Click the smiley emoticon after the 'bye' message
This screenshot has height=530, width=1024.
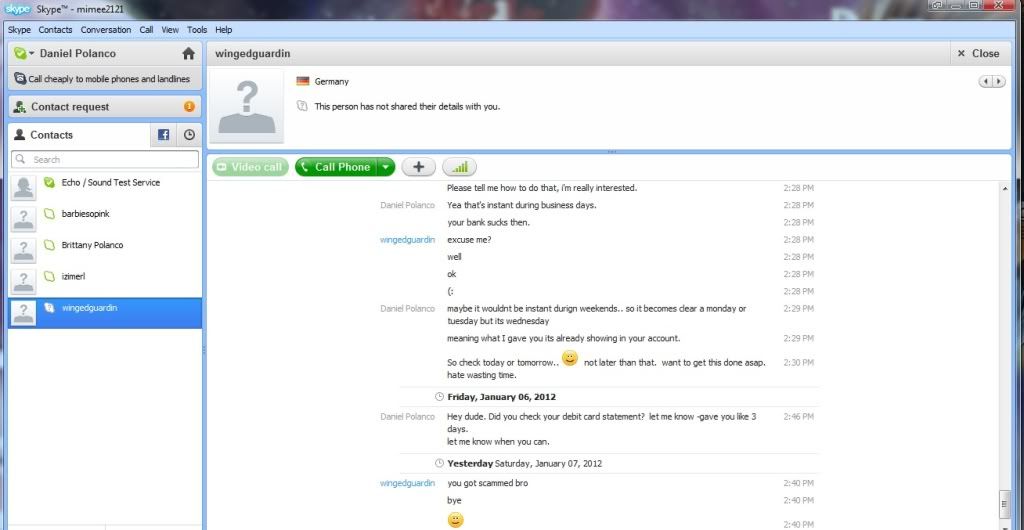(x=455, y=520)
